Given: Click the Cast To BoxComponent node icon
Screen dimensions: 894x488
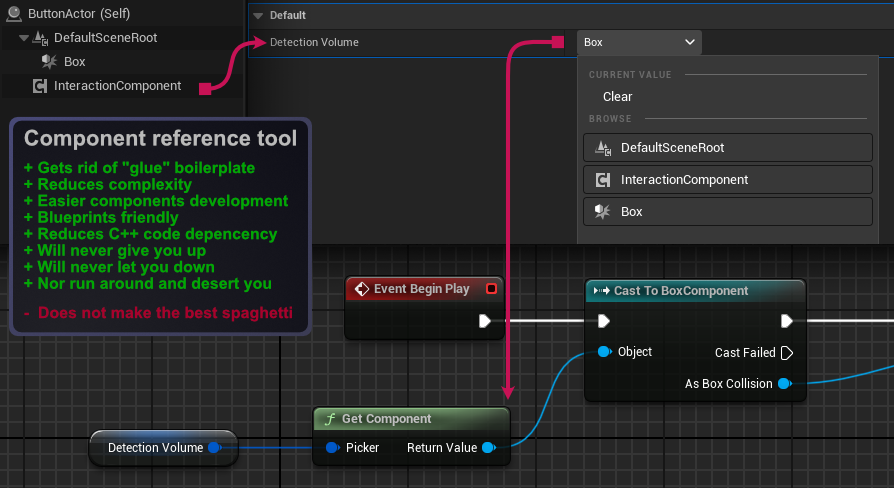Looking at the screenshot, I should 601,291.
